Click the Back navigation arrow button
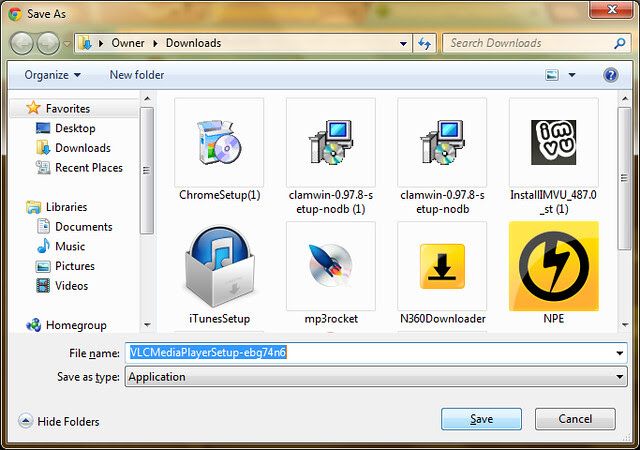 [22, 43]
